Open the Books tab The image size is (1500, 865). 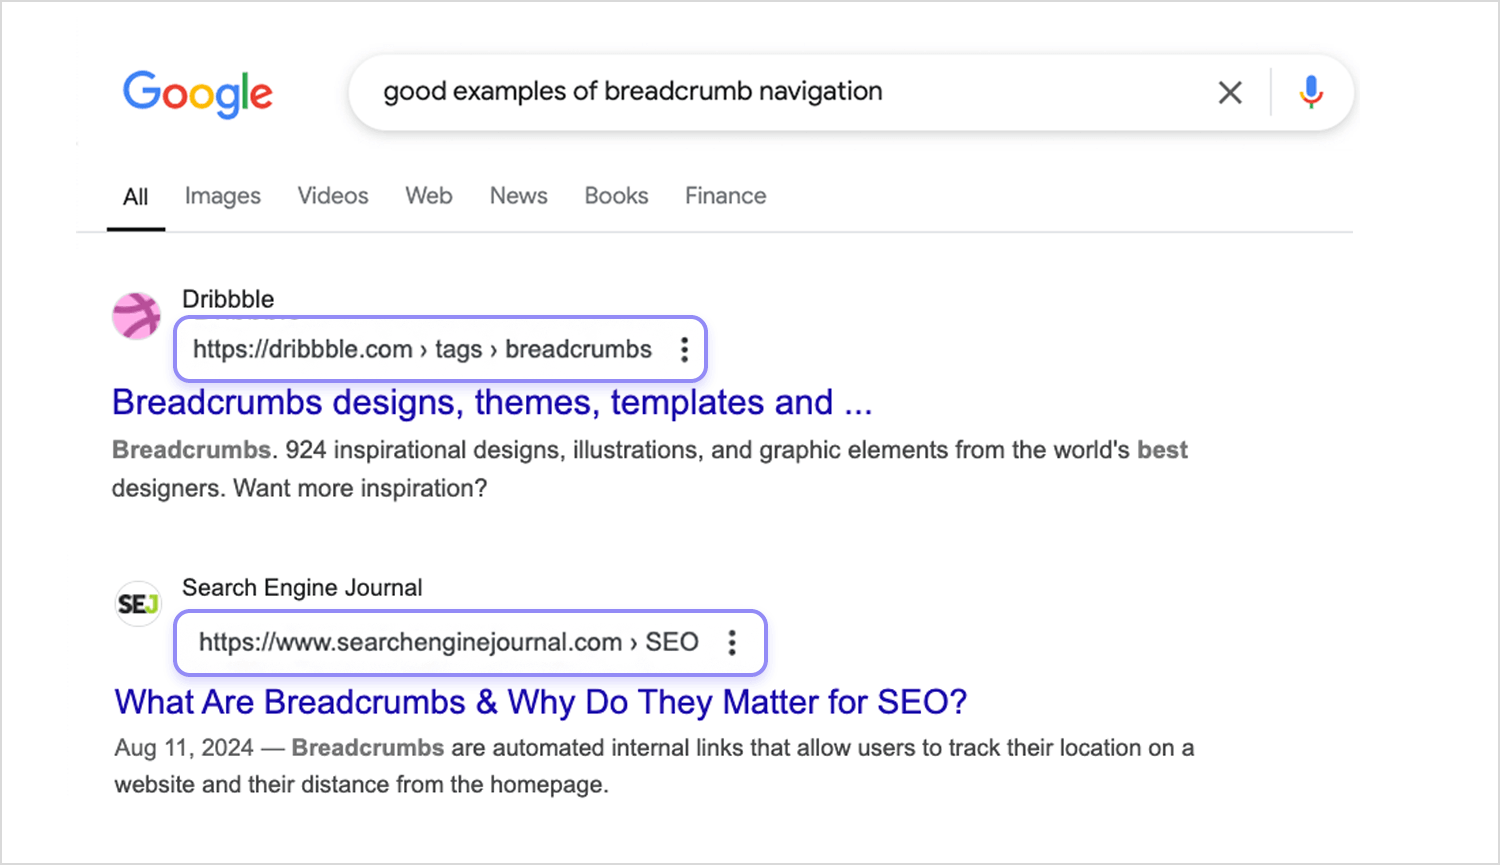coord(616,196)
